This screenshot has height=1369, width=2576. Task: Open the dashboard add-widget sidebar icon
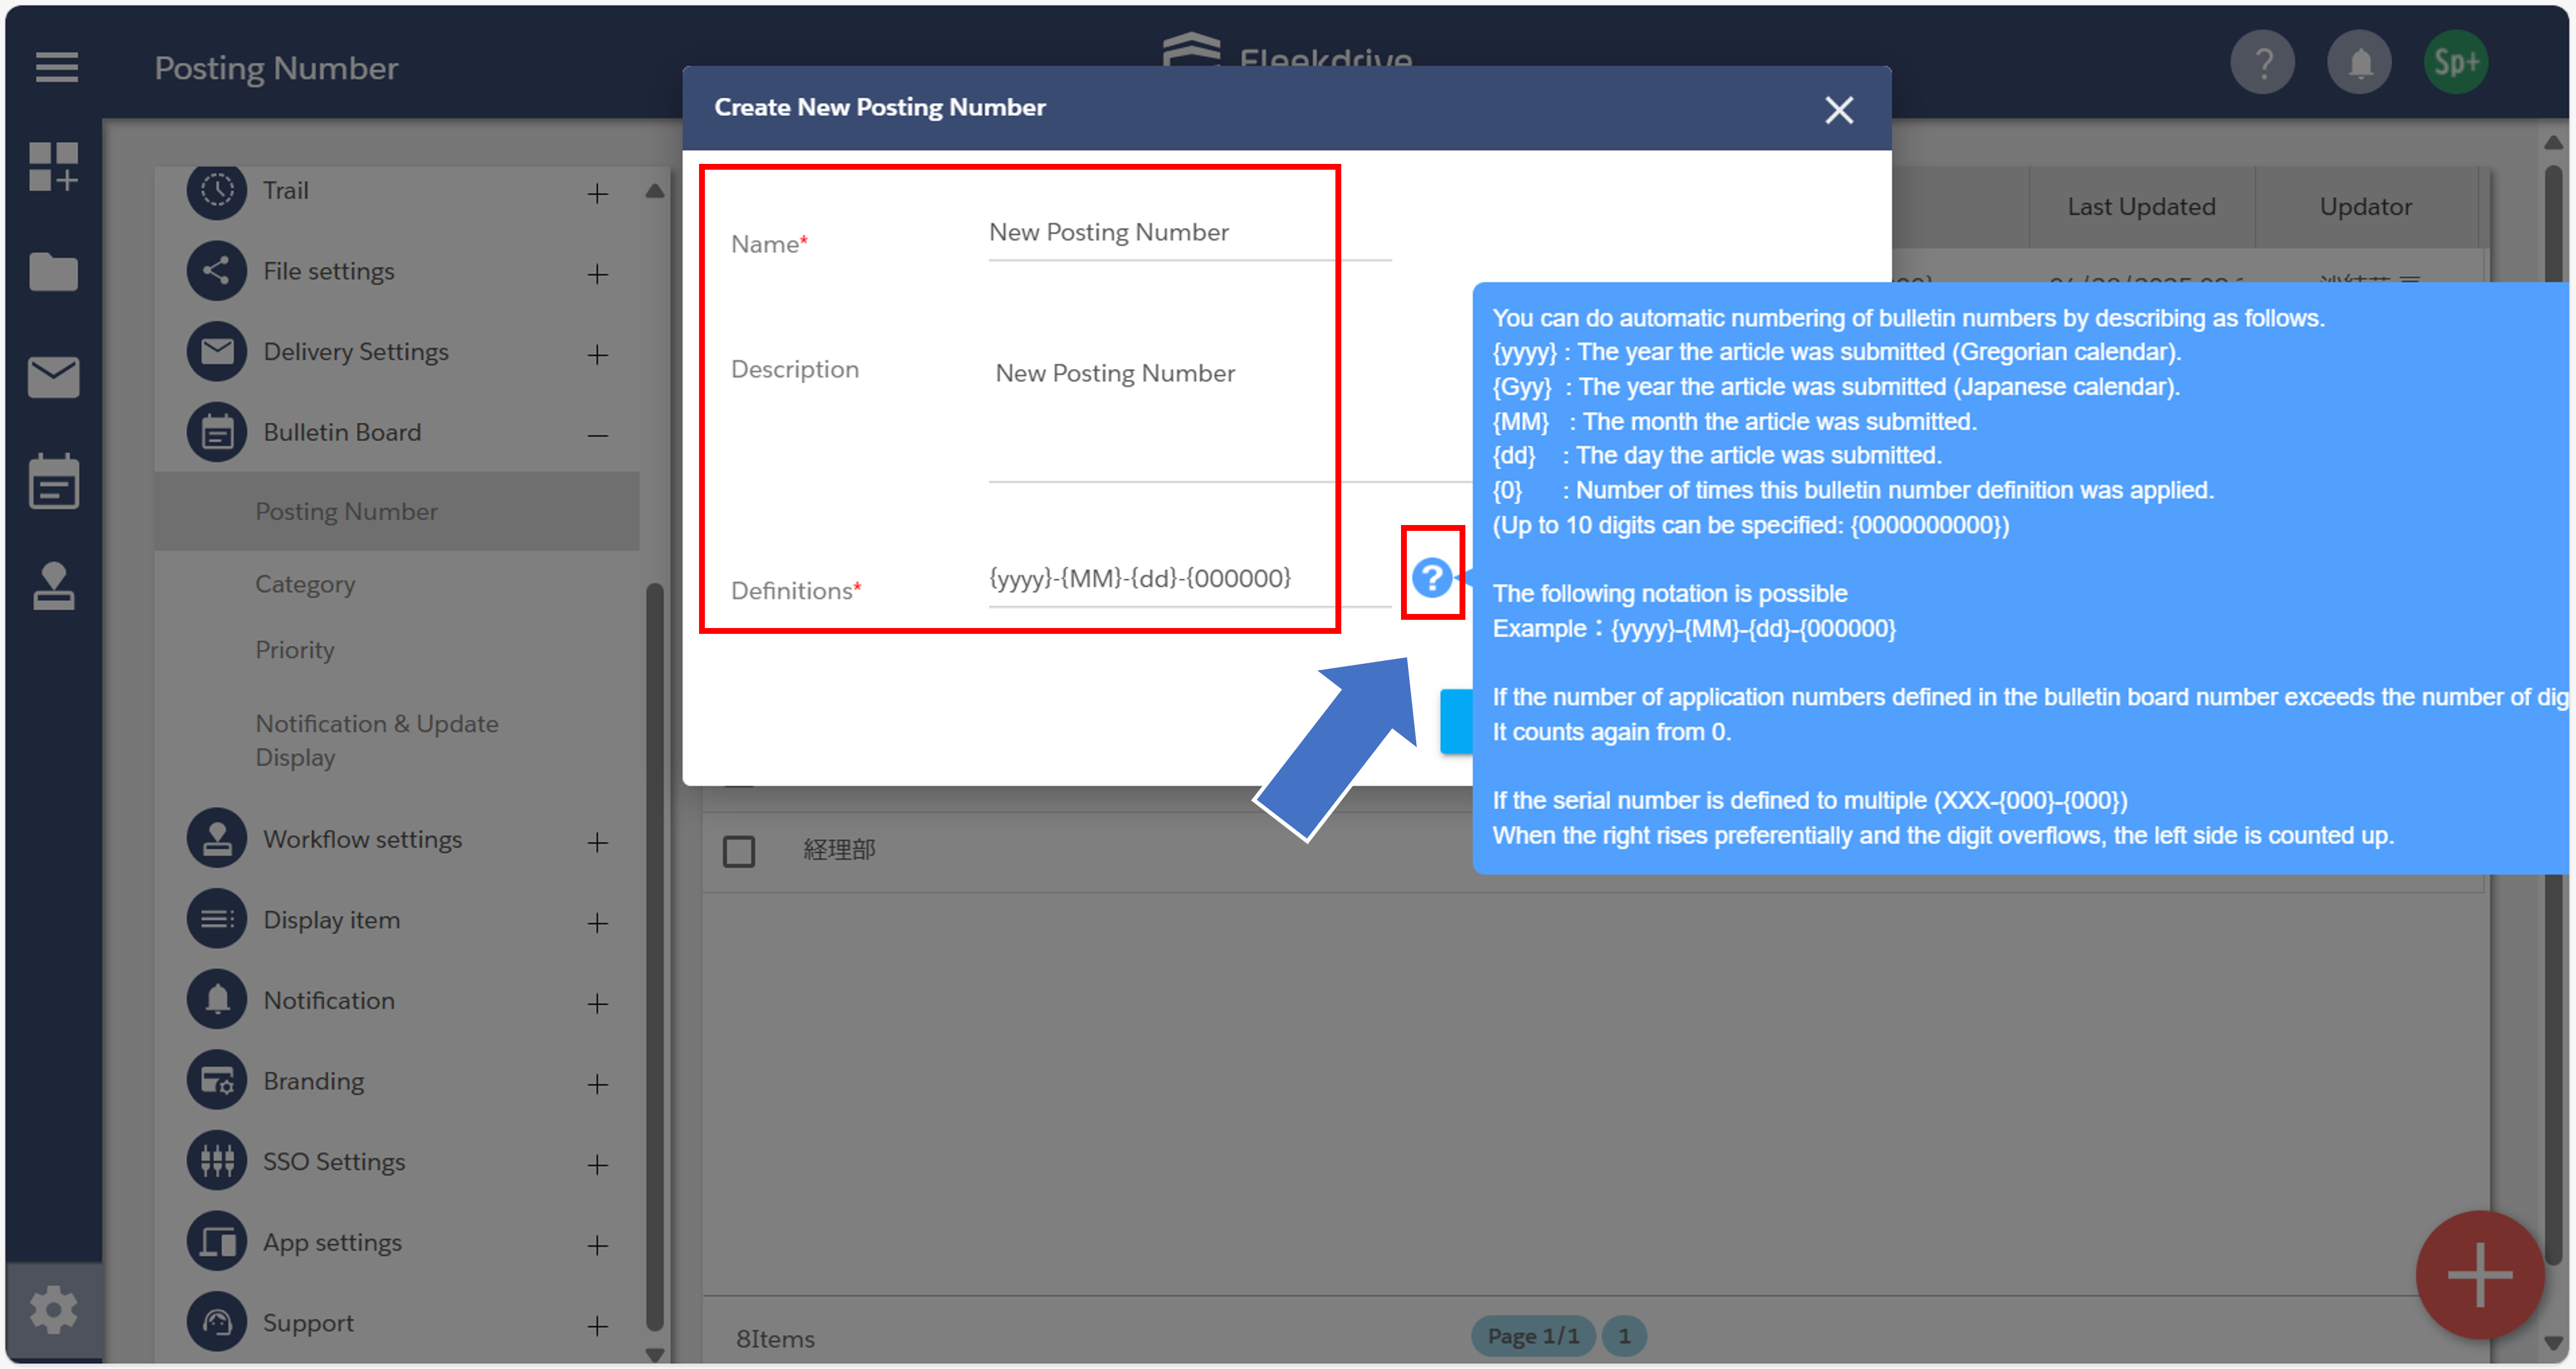[53, 166]
